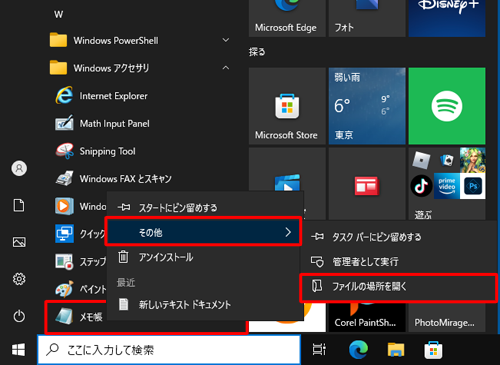This screenshot has height=365, width=500.
Task: Click the 探る group heading
Action: tap(257, 52)
